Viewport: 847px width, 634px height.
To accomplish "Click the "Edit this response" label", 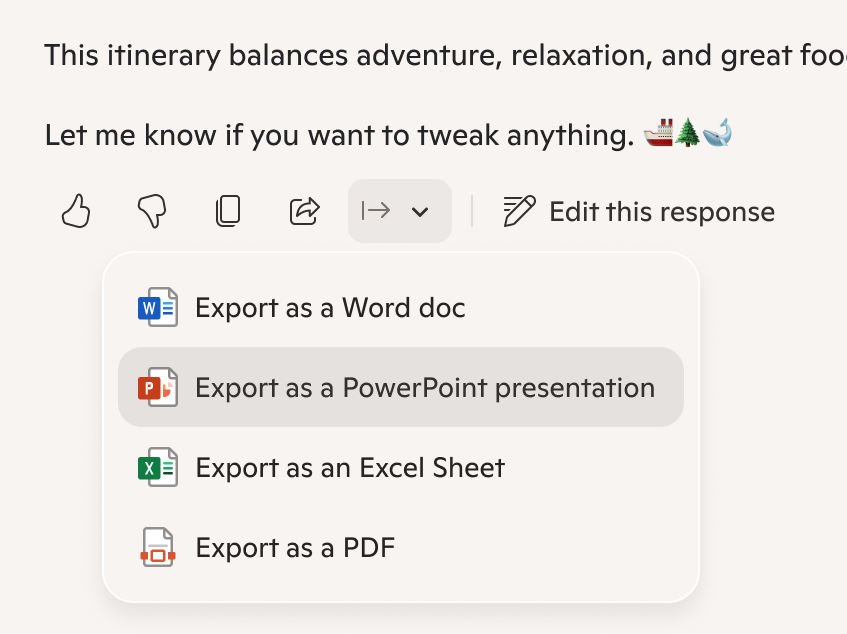I will [662, 212].
